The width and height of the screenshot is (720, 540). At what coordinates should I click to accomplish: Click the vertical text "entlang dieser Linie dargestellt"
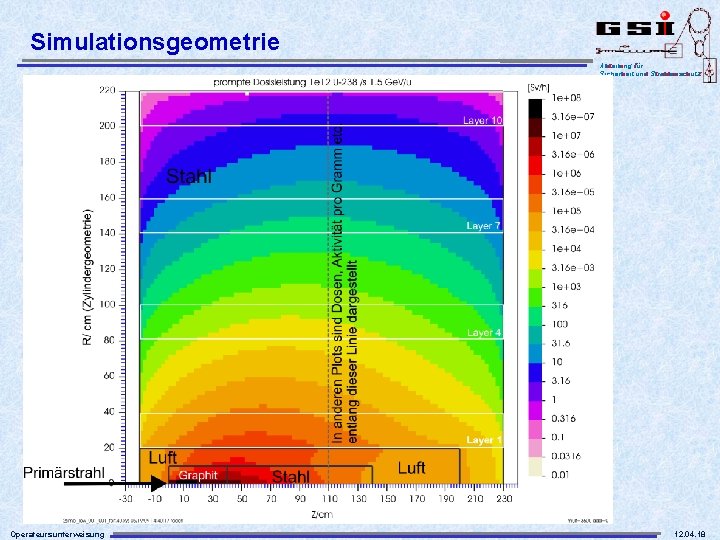353,352
